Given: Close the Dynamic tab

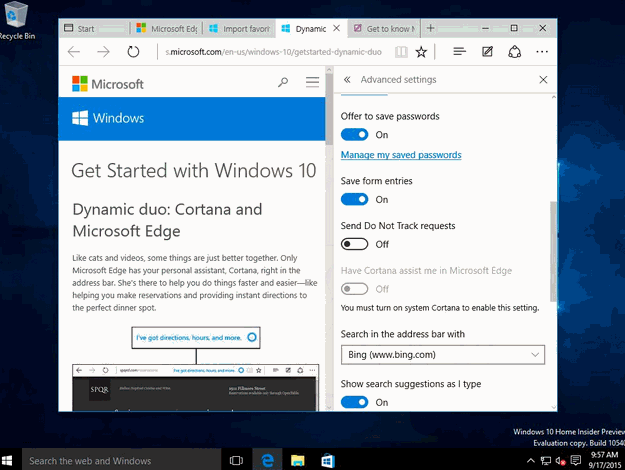Looking at the screenshot, I should click(336, 28).
